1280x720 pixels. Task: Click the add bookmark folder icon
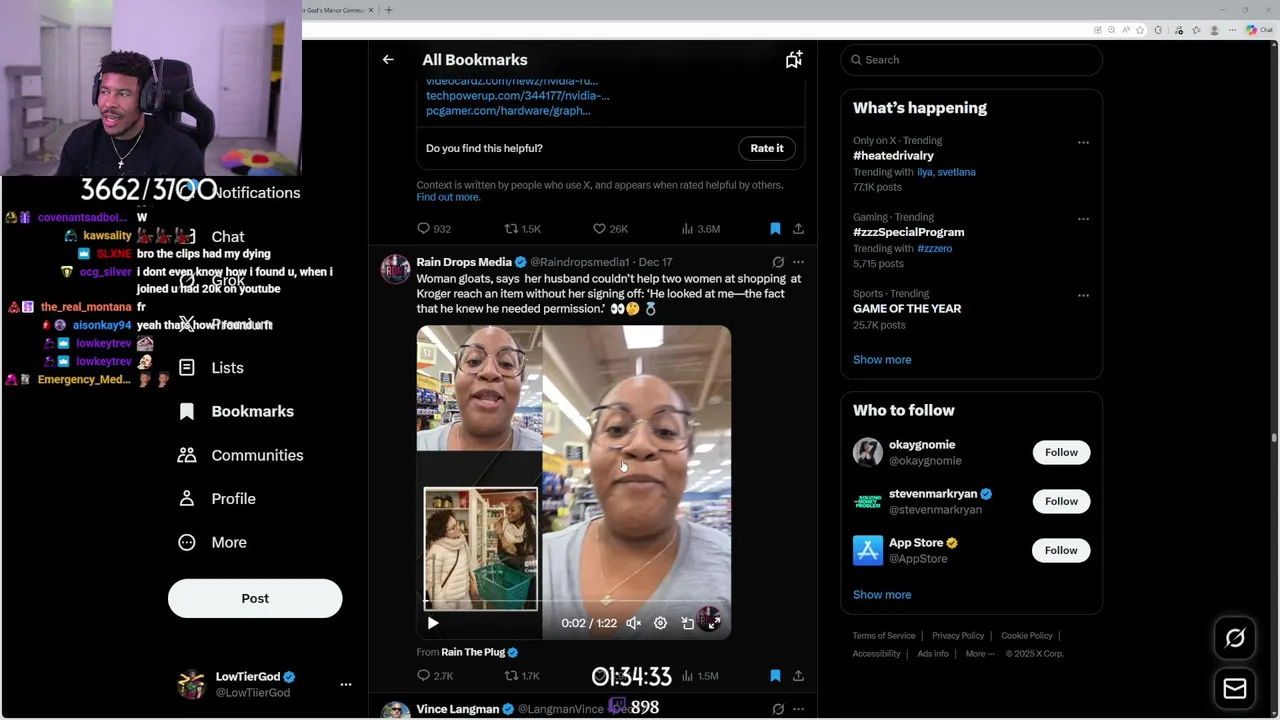point(794,60)
